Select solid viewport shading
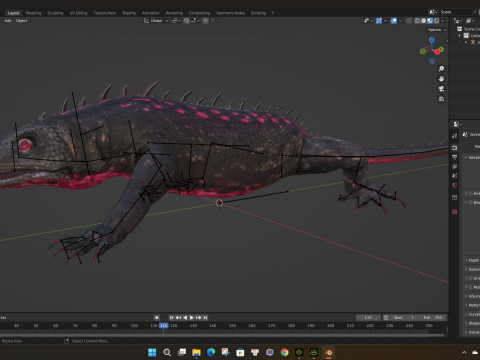The width and height of the screenshot is (480, 360). (424, 21)
